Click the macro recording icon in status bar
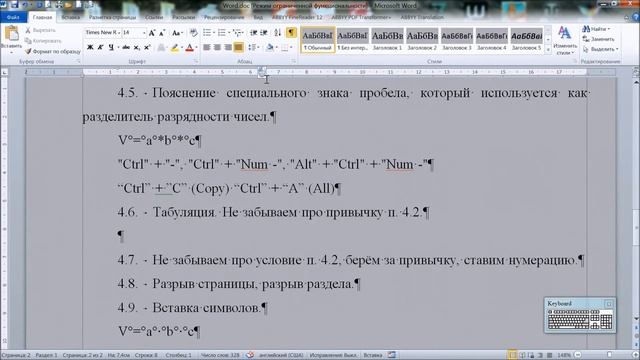Screen dimensions: 640x360 pyautogui.click(x=392, y=355)
